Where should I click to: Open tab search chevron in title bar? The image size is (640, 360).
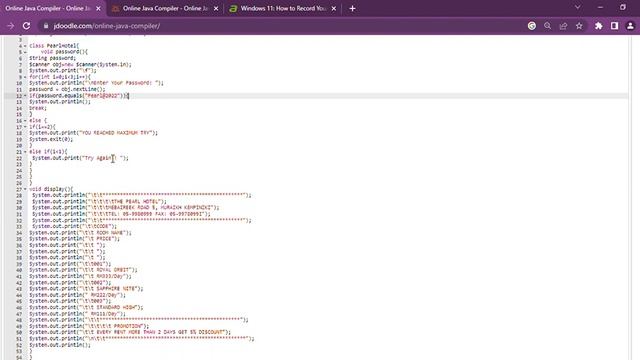(578, 7)
